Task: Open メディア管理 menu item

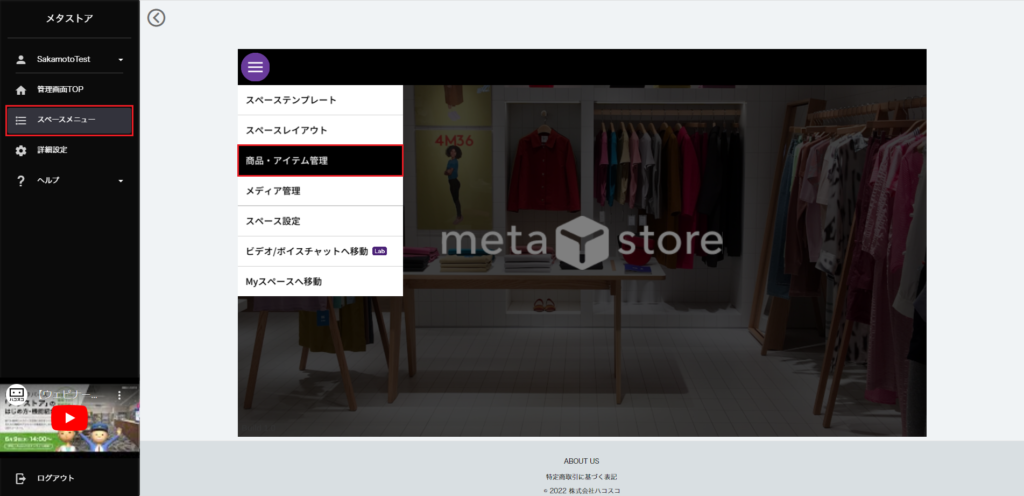Action: [320, 191]
